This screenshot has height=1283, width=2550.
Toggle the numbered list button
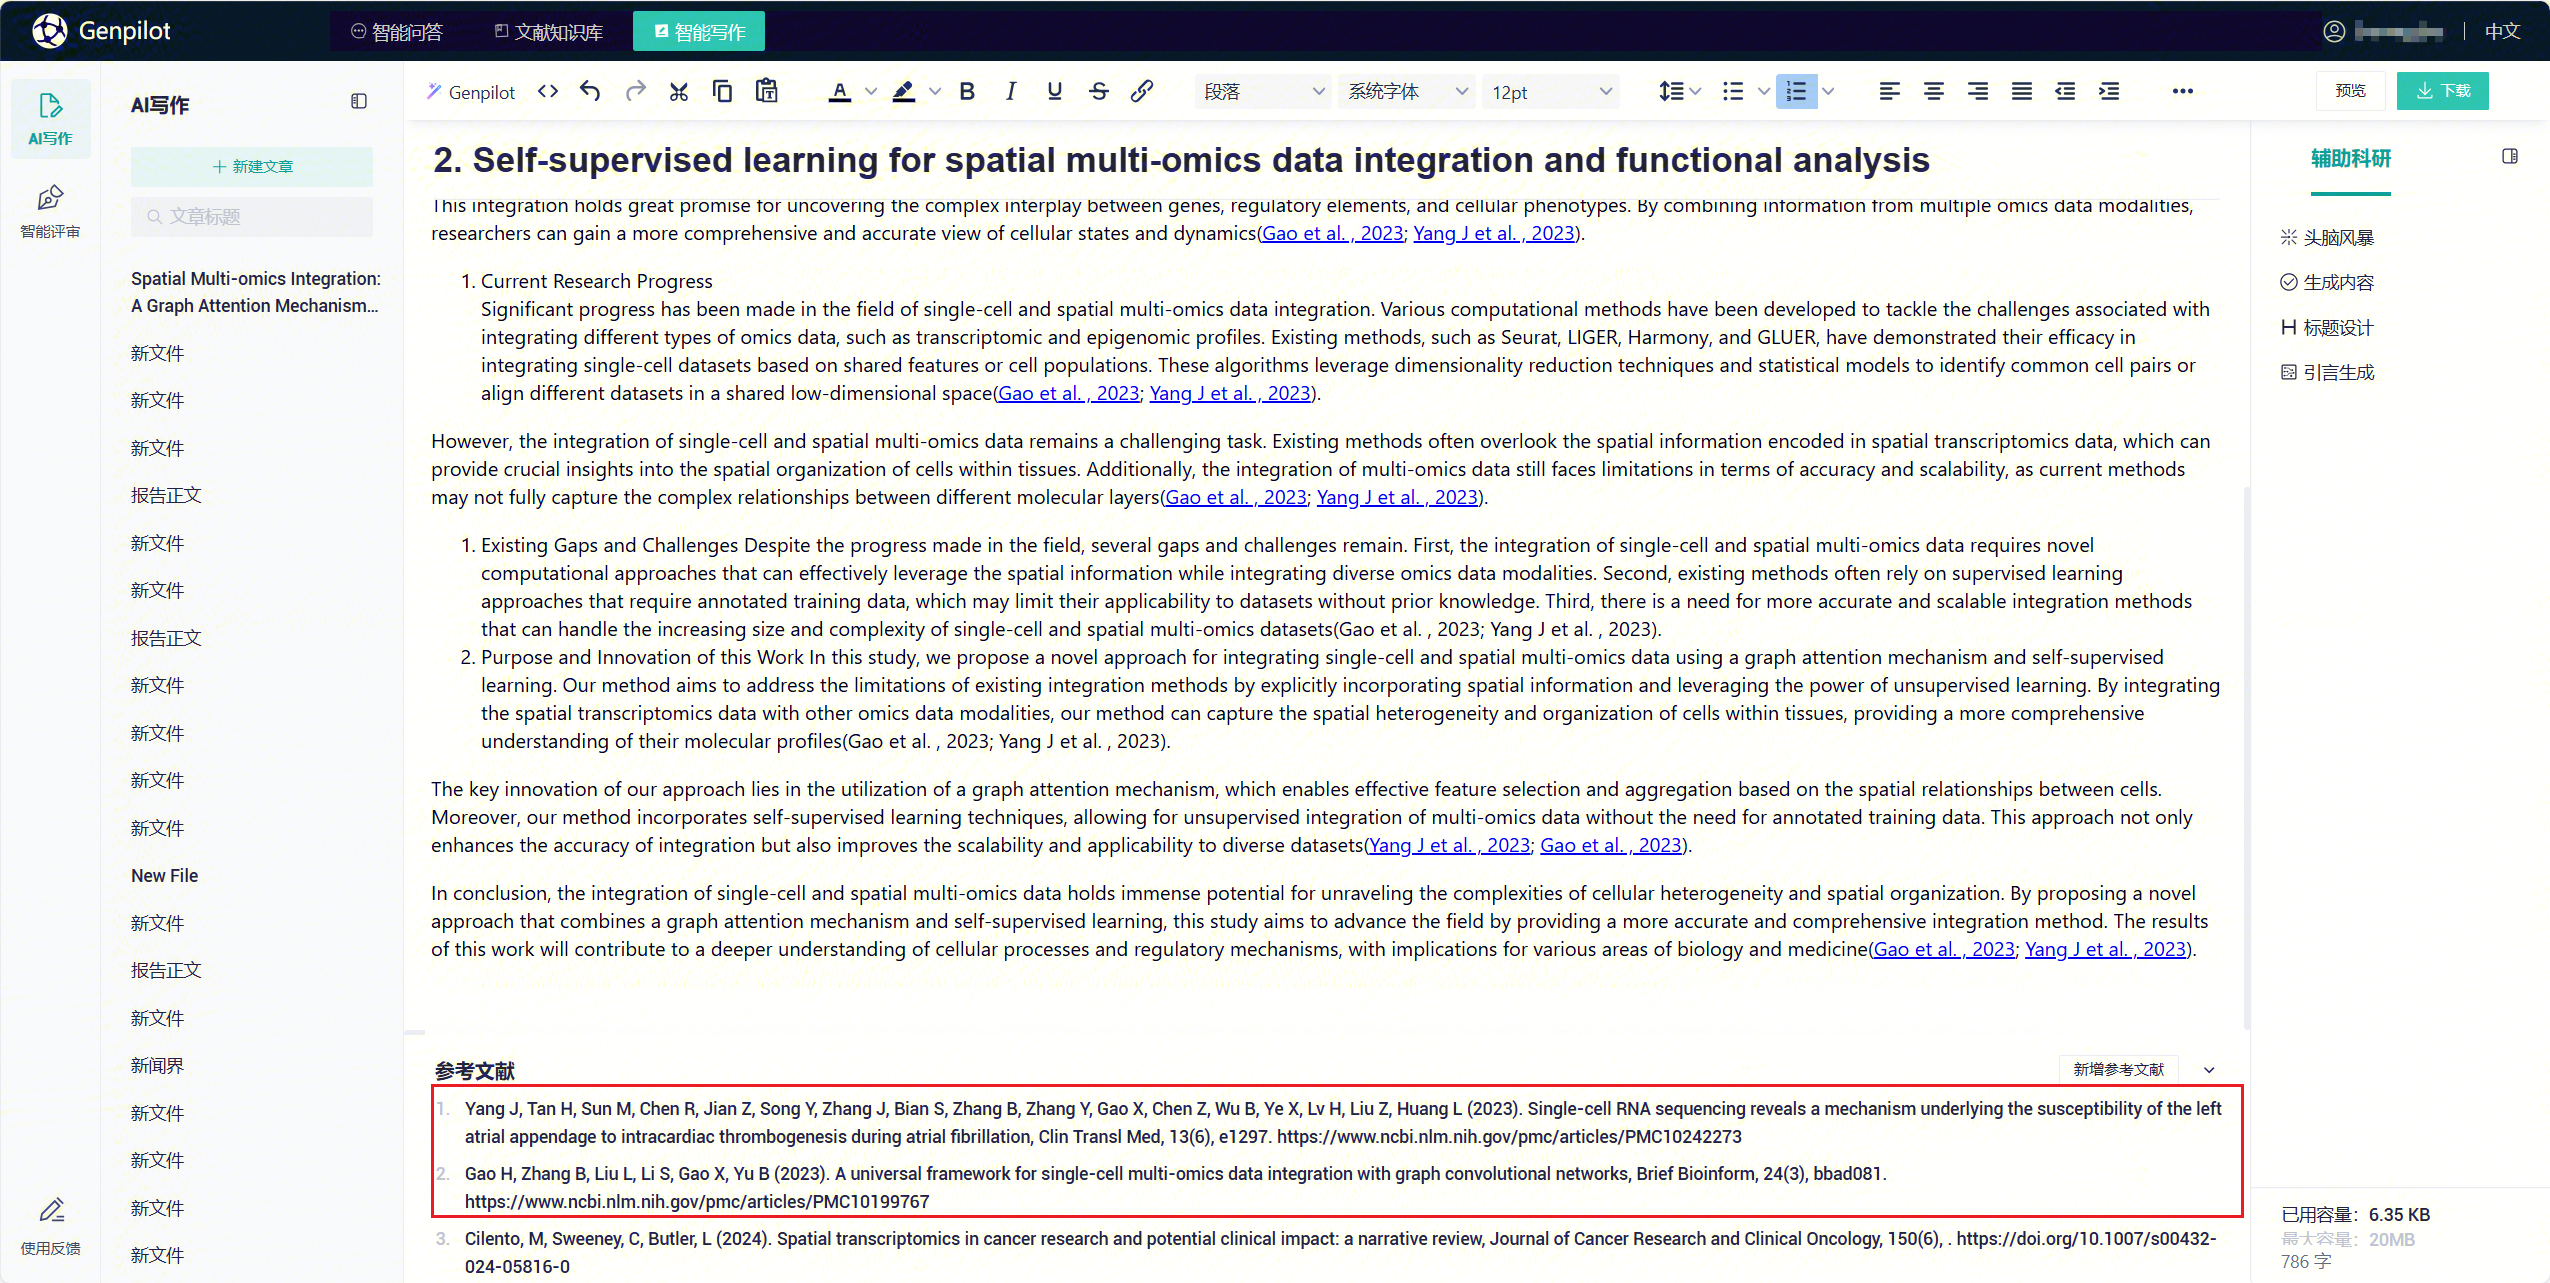(1796, 91)
